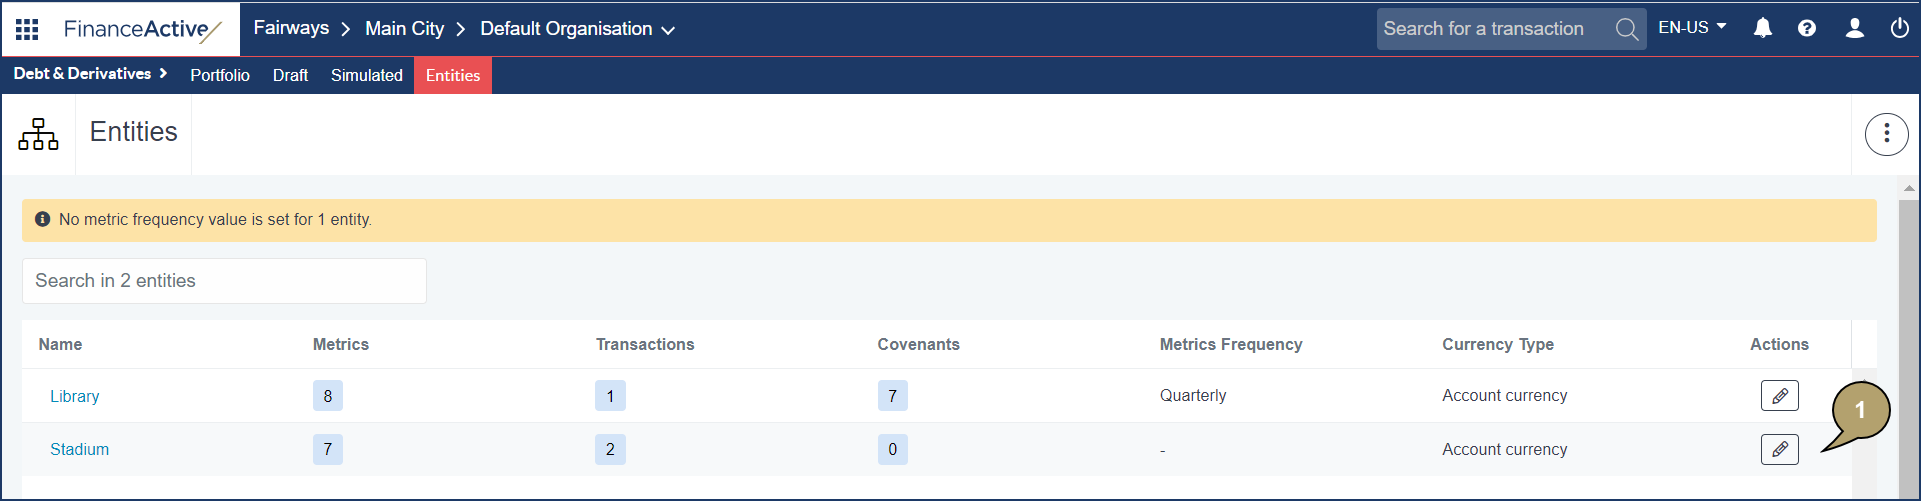
Task: Click the Main City breadcrumb
Action: pos(404,29)
